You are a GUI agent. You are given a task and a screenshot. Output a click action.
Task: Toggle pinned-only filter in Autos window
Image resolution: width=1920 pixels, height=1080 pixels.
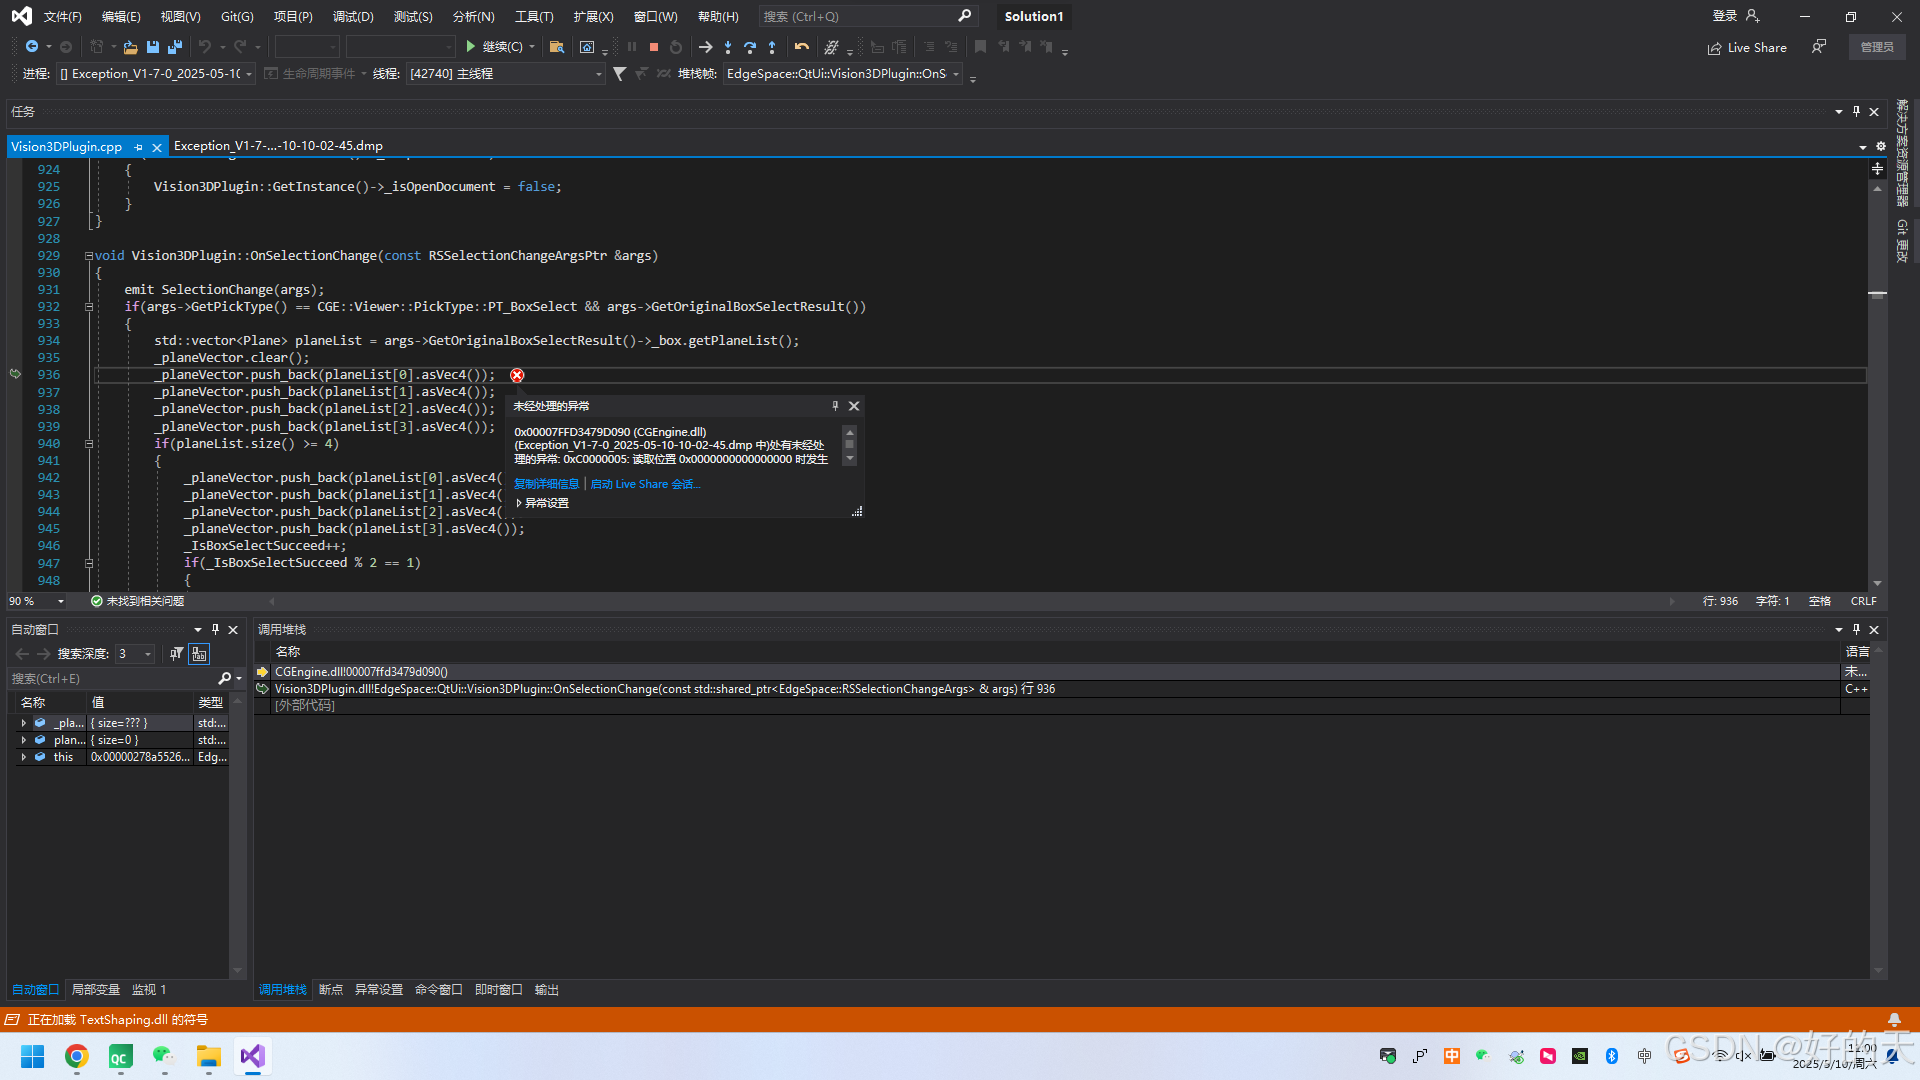click(177, 654)
